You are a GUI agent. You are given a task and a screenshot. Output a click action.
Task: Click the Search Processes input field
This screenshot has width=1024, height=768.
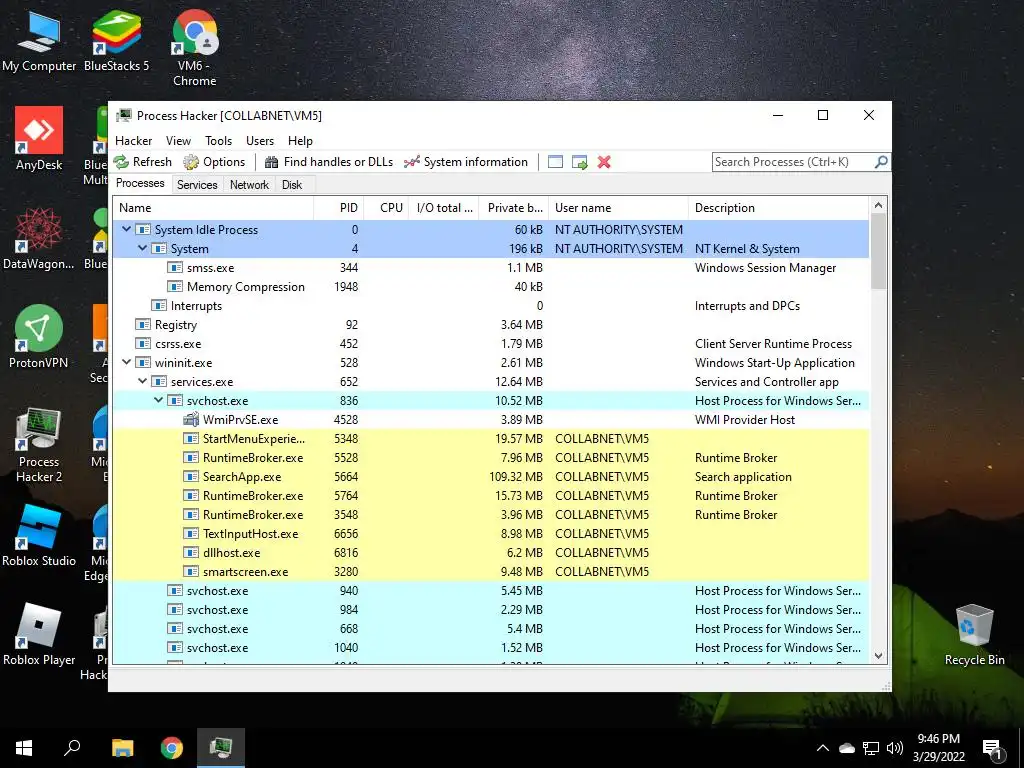[x=793, y=161]
